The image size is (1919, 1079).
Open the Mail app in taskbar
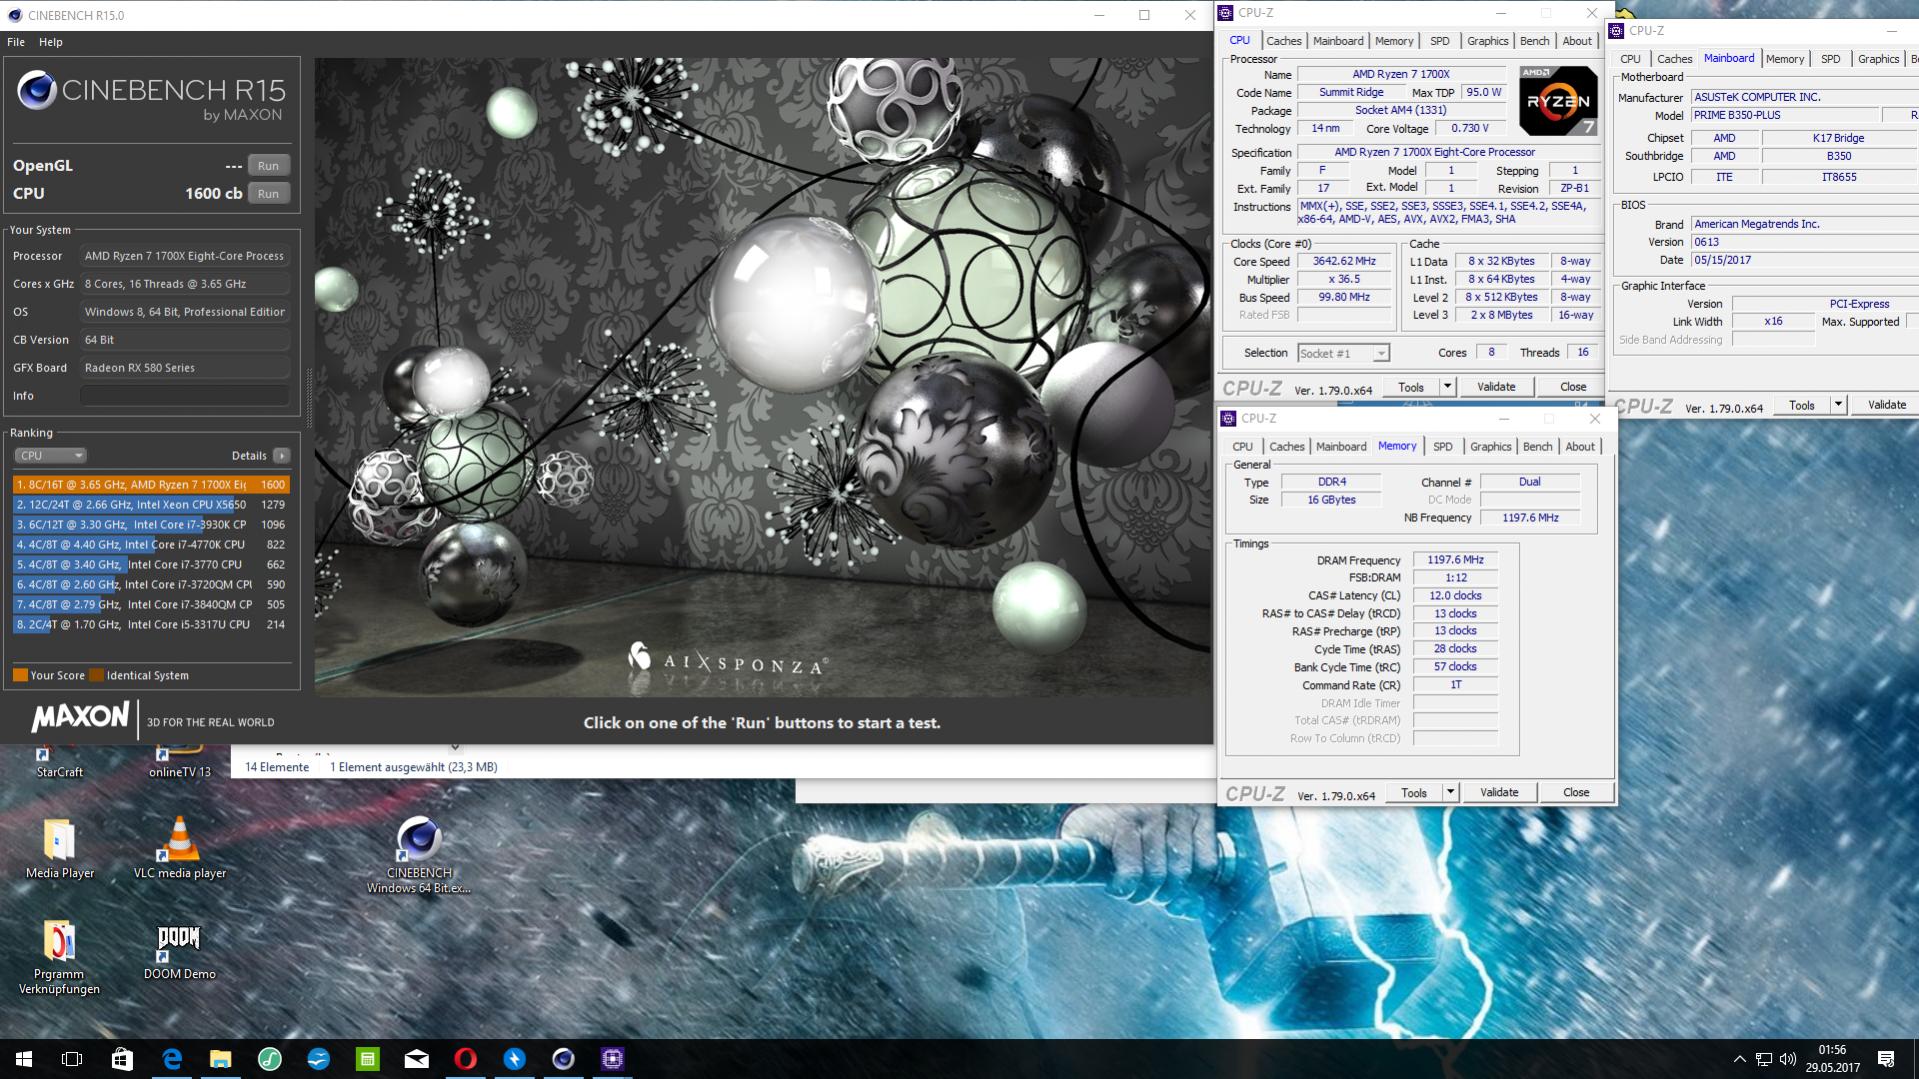click(416, 1059)
